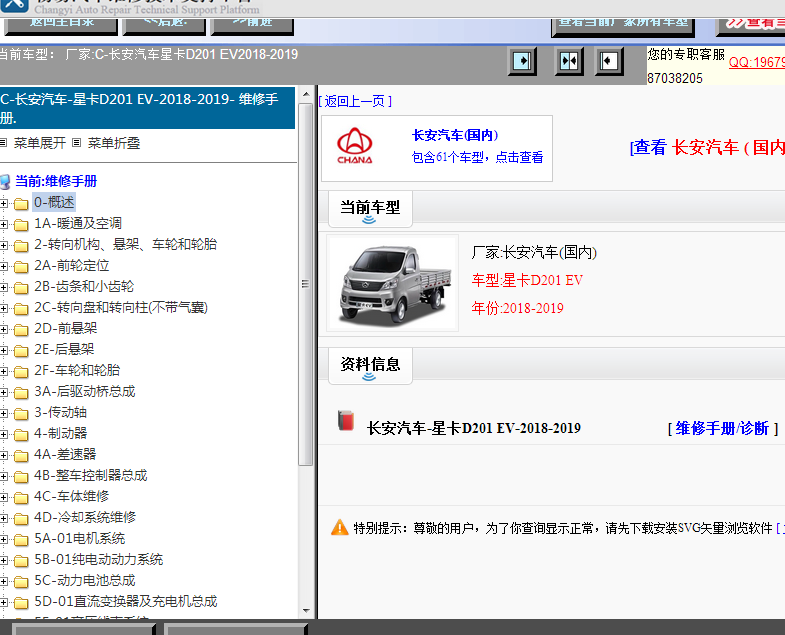Click the folder icon for 0-概述
This screenshot has width=785, height=635.
point(21,203)
